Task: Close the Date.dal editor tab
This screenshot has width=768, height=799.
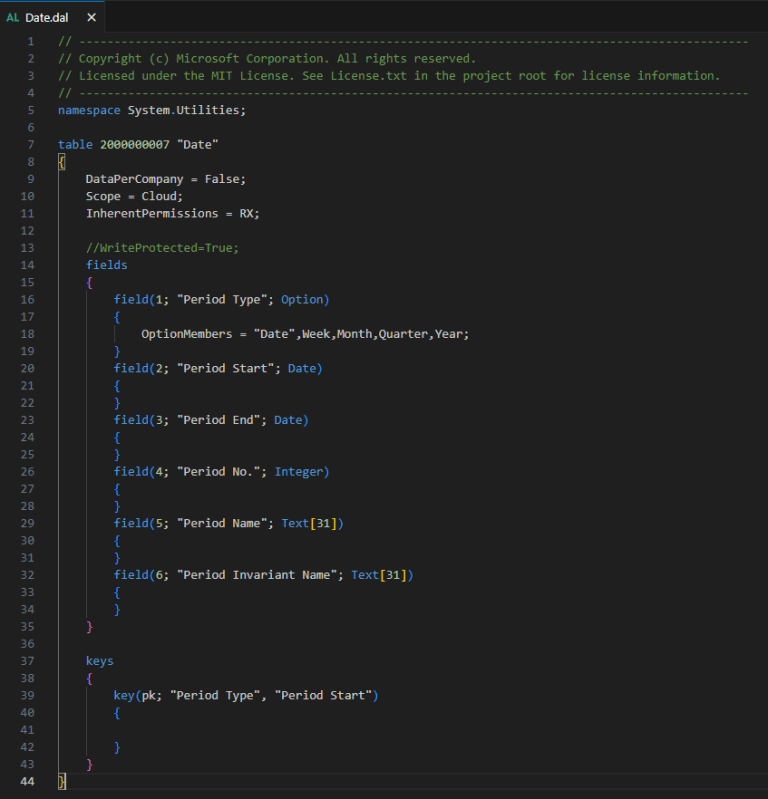Action: coord(91,18)
